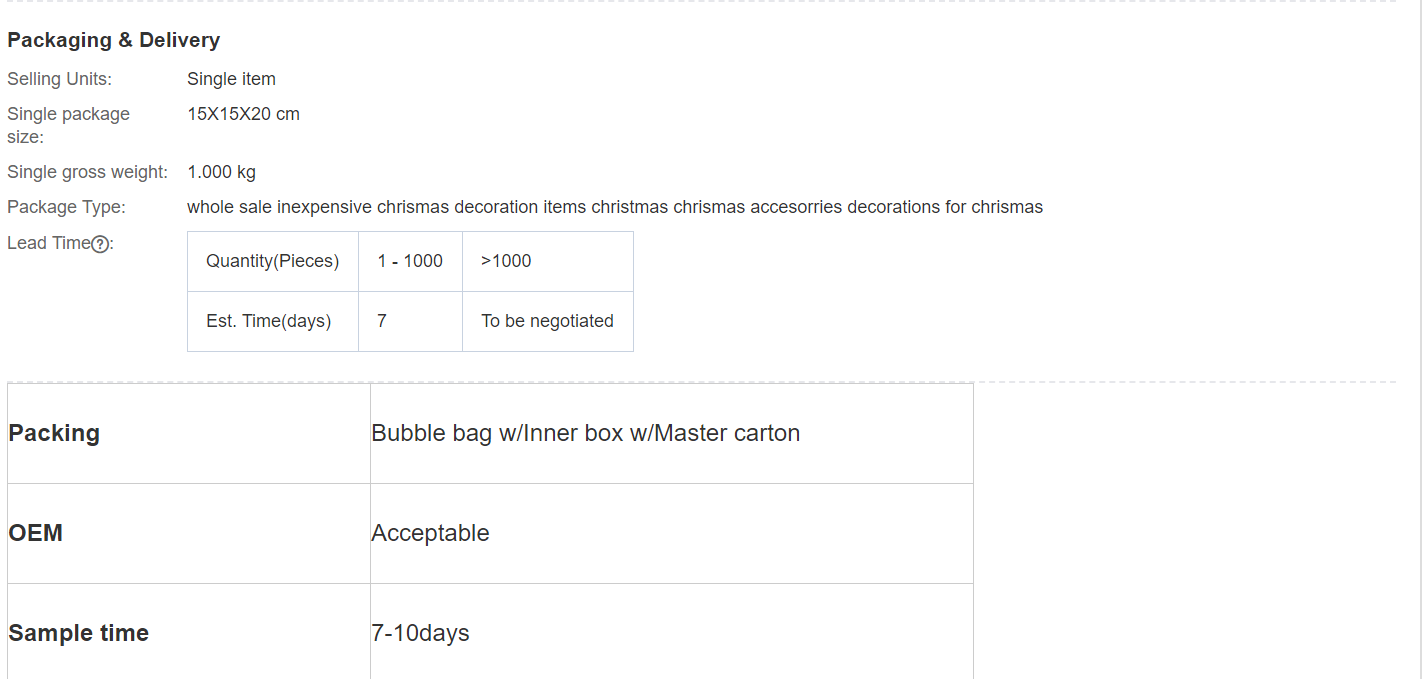This screenshot has width=1422, height=679.
Task: Click the Quantity(Pieces) table cell
Action: [272, 261]
